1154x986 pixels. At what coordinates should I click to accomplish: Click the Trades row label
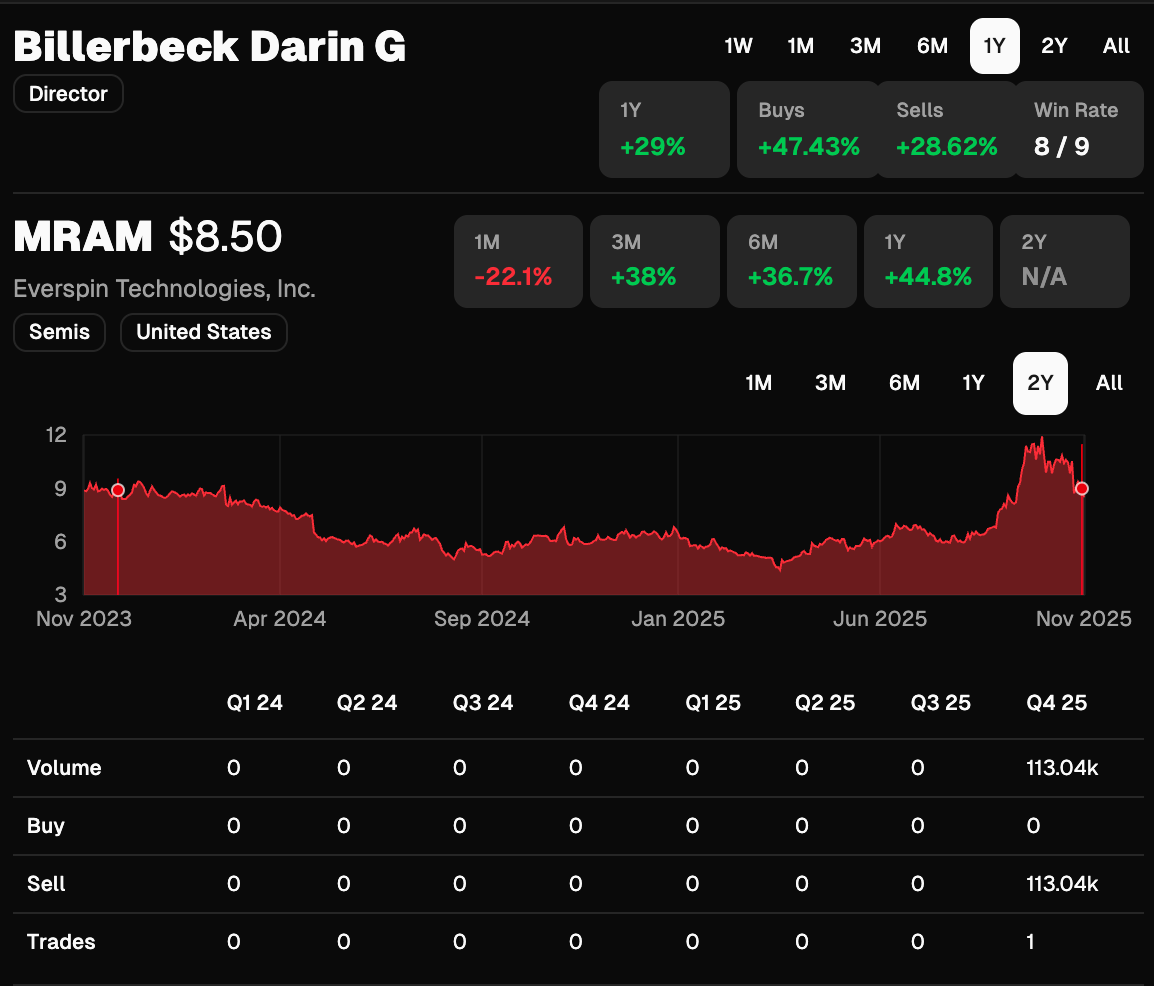pyautogui.click(x=61, y=942)
